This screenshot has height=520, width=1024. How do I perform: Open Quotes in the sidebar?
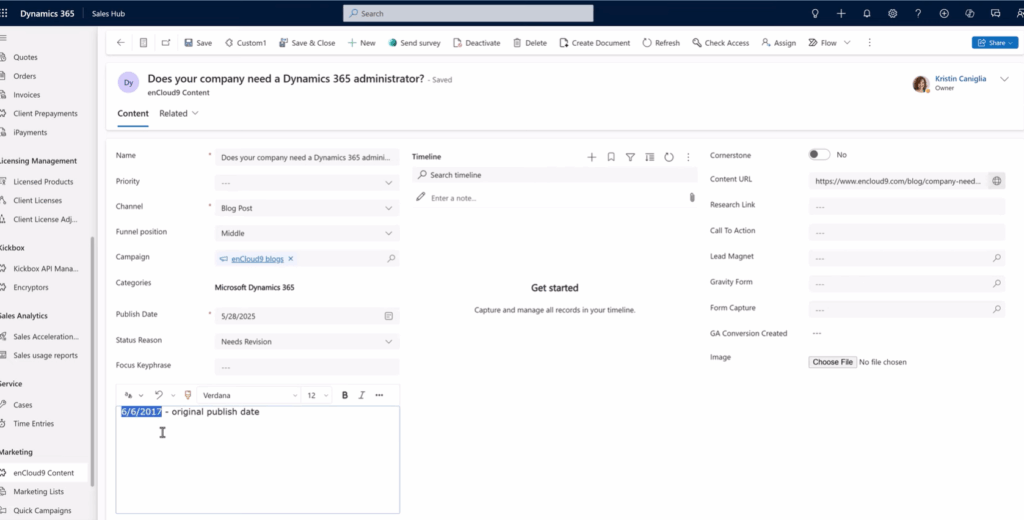point(25,57)
